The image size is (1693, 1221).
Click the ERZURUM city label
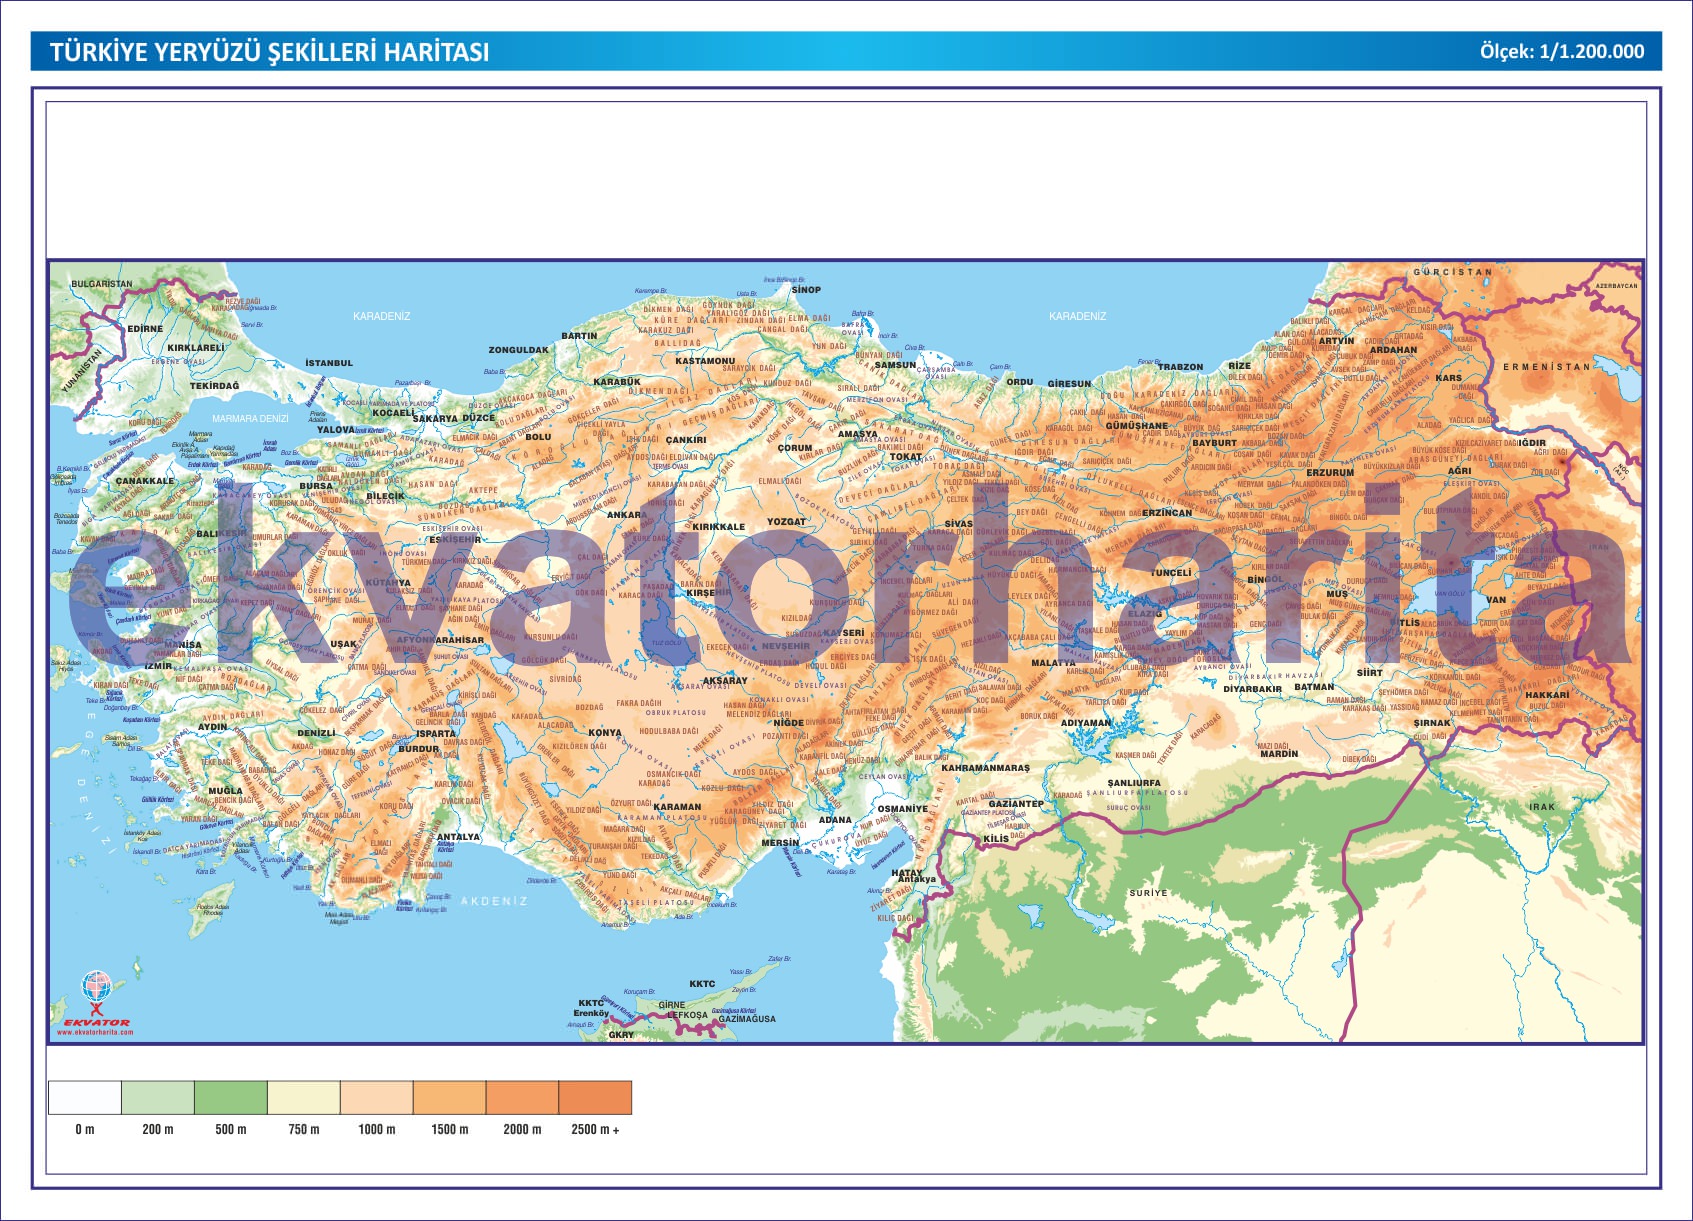pos(1331,472)
